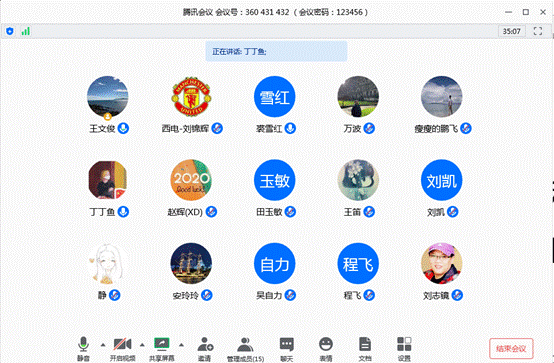The width and height of the screenshot is (554, 363).
Task: Enter fullscreen mode via top-right icon
Action: pos(538,31)
